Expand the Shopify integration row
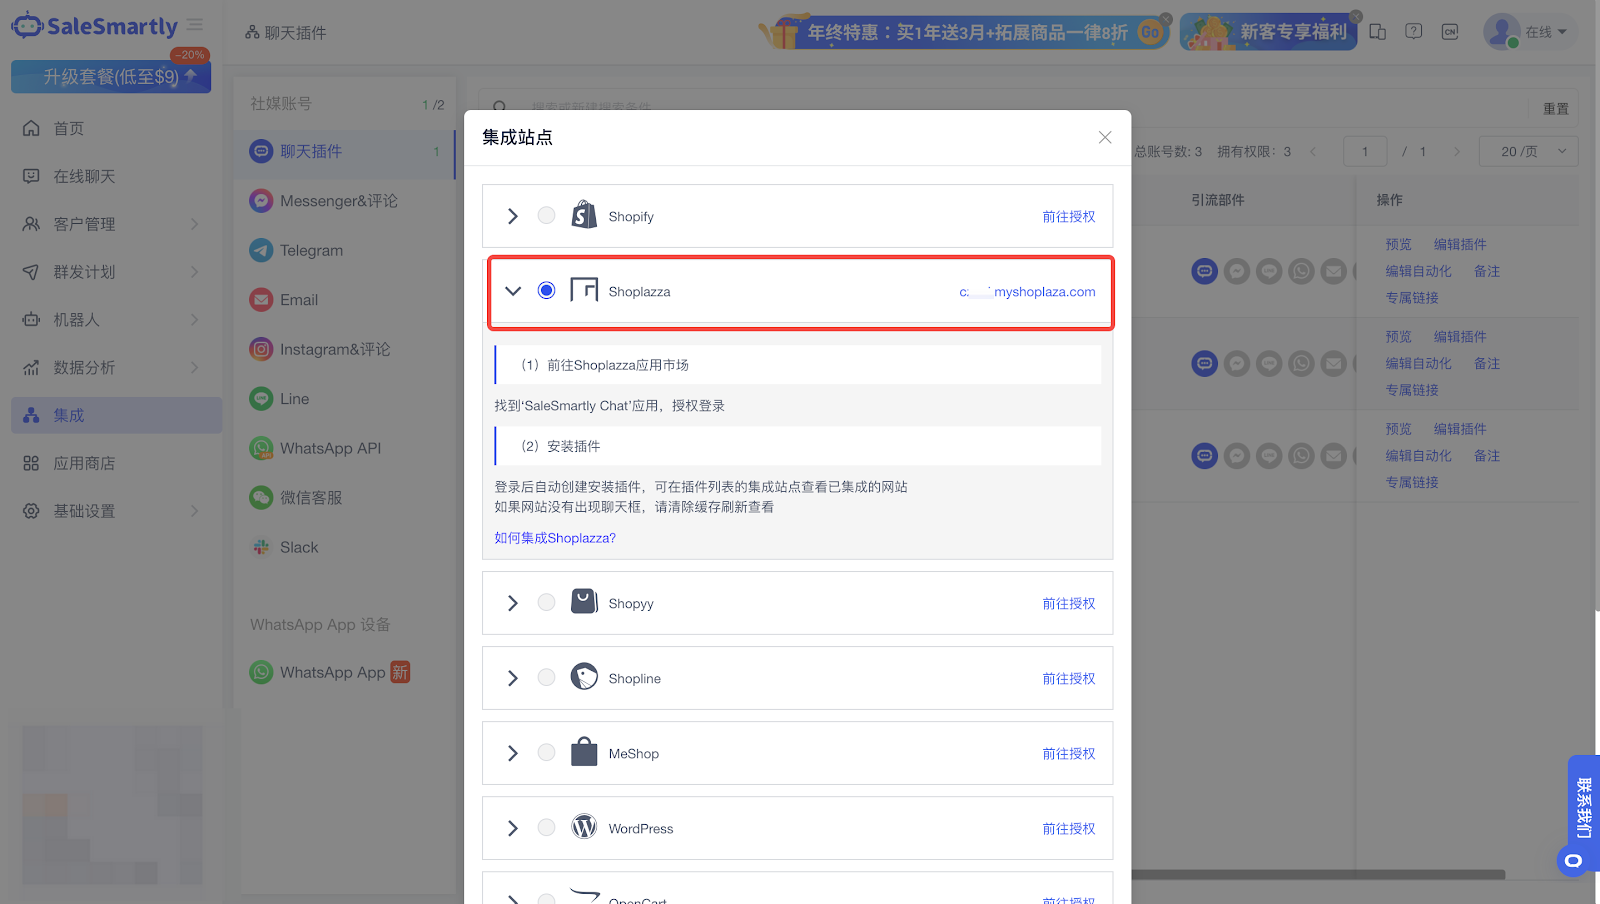1600x904 pixels. 513,216
